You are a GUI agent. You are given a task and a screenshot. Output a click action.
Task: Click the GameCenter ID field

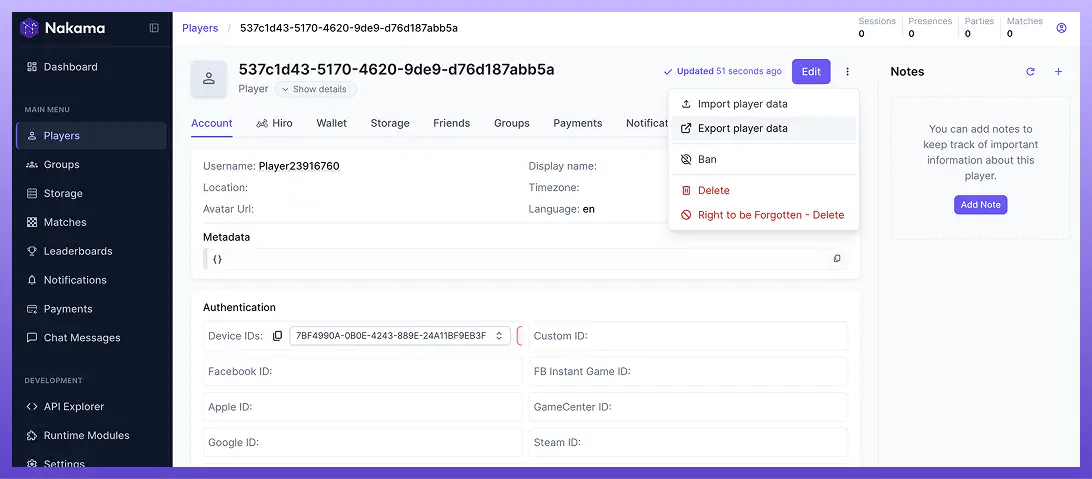coord(688,407)
